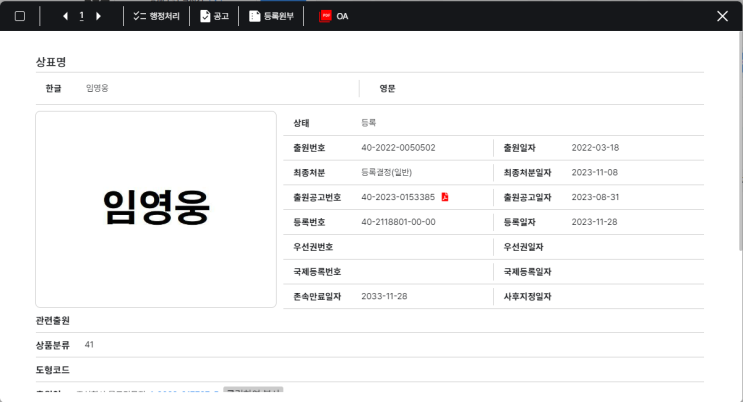This screenshot has height=402, width=743.
Task: Select final disposition date 2023-11-08
Action: coord(595,172)
